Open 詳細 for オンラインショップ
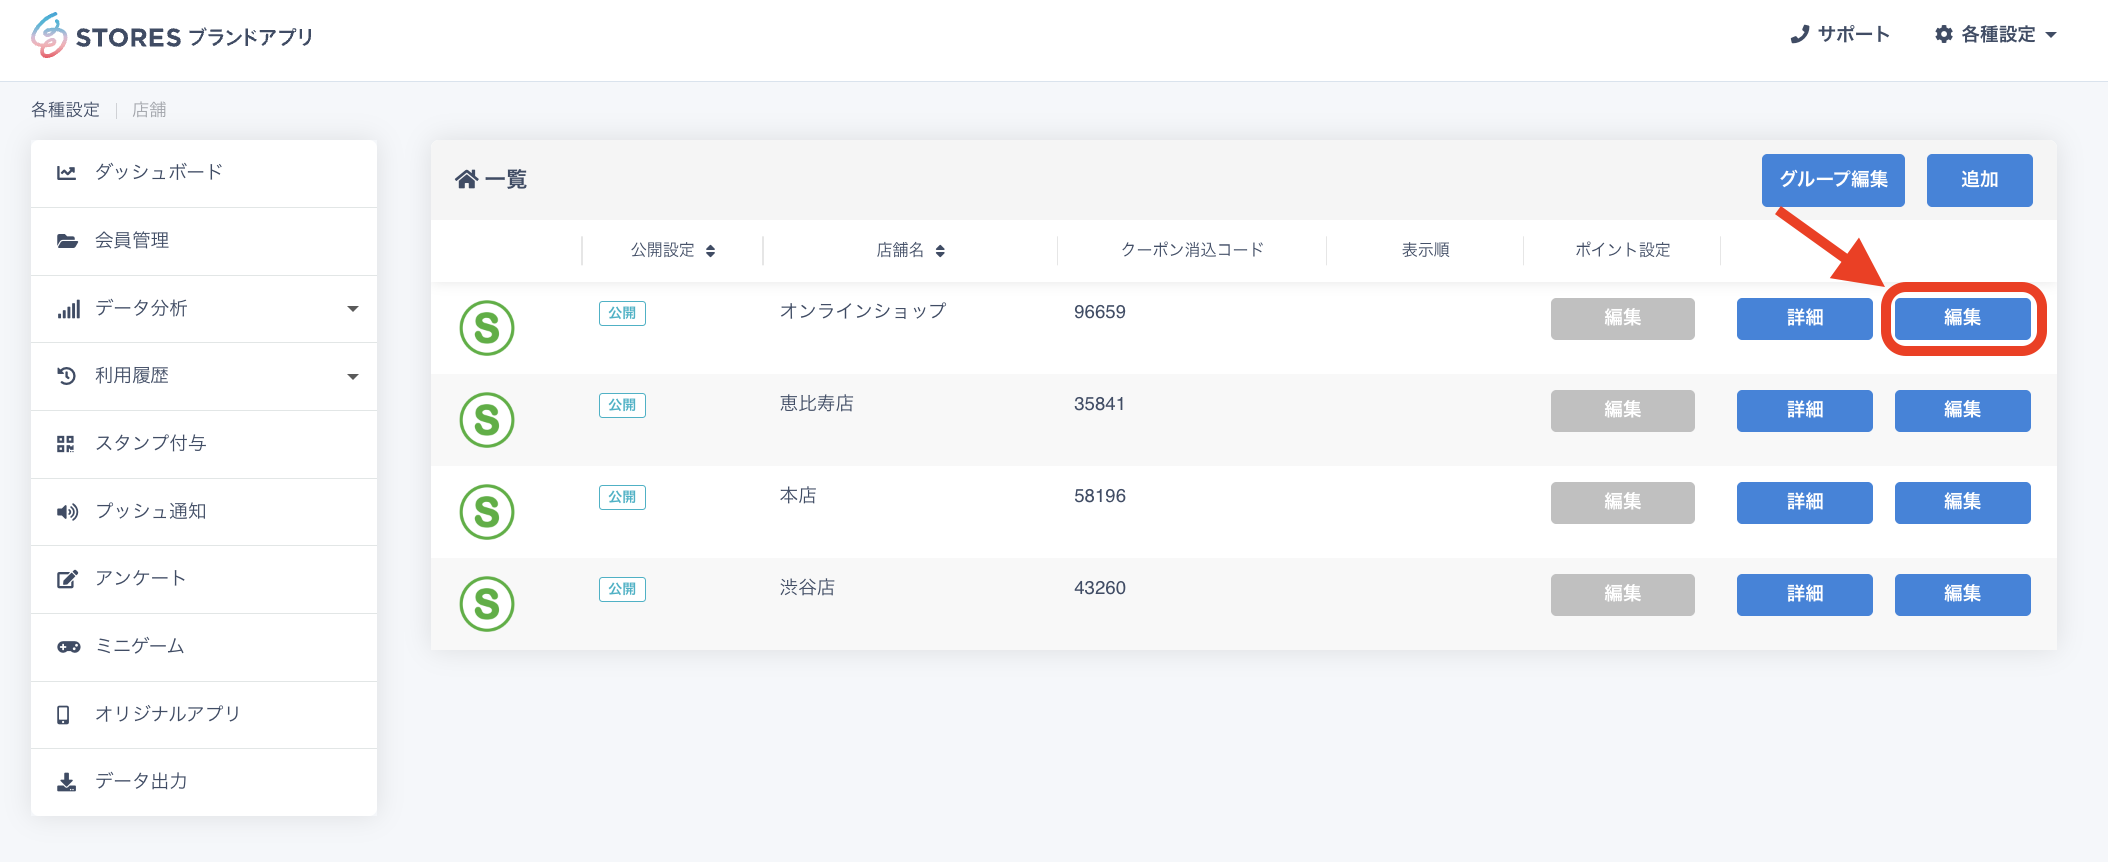2108x862 pixels. pos(1805,319)
